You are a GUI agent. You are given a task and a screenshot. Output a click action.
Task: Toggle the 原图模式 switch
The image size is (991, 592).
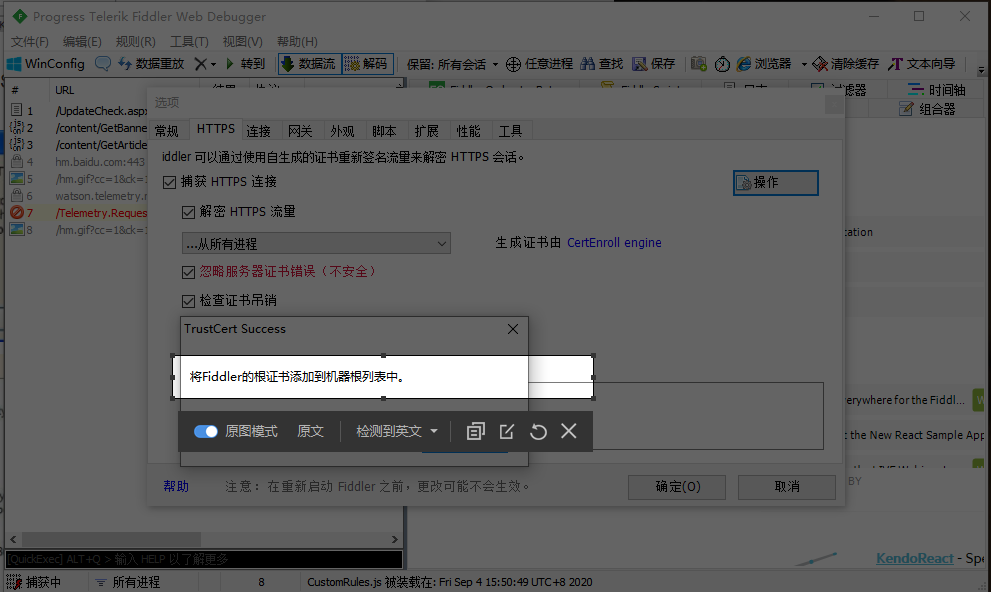[x=205, y=431]
